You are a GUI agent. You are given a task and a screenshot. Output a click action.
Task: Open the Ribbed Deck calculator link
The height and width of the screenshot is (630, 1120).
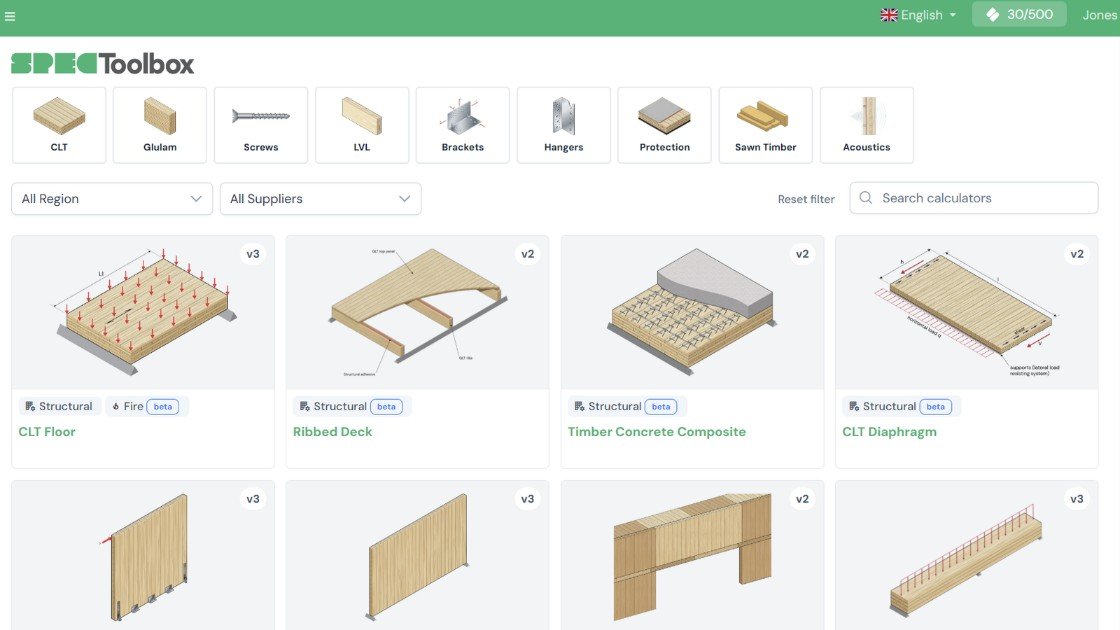(x=333, y=431)
